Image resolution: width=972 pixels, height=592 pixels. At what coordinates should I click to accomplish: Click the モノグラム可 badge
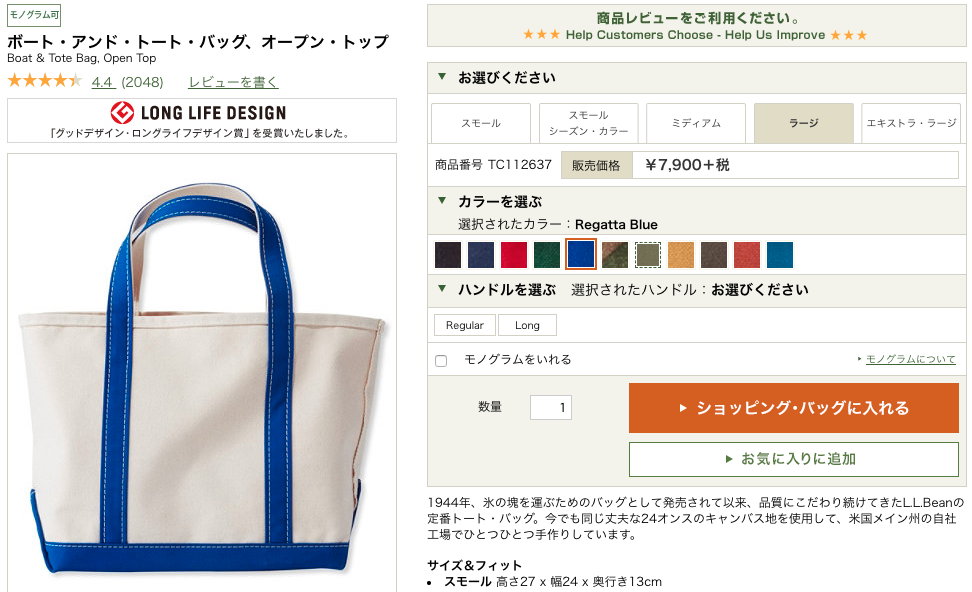click(34, 16)
